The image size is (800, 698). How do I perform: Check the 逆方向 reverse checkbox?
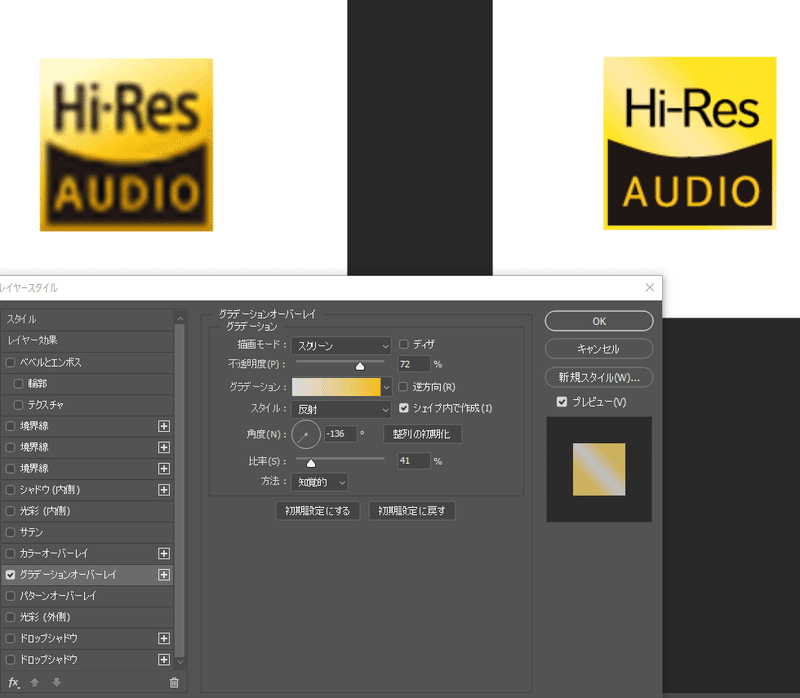405,386
